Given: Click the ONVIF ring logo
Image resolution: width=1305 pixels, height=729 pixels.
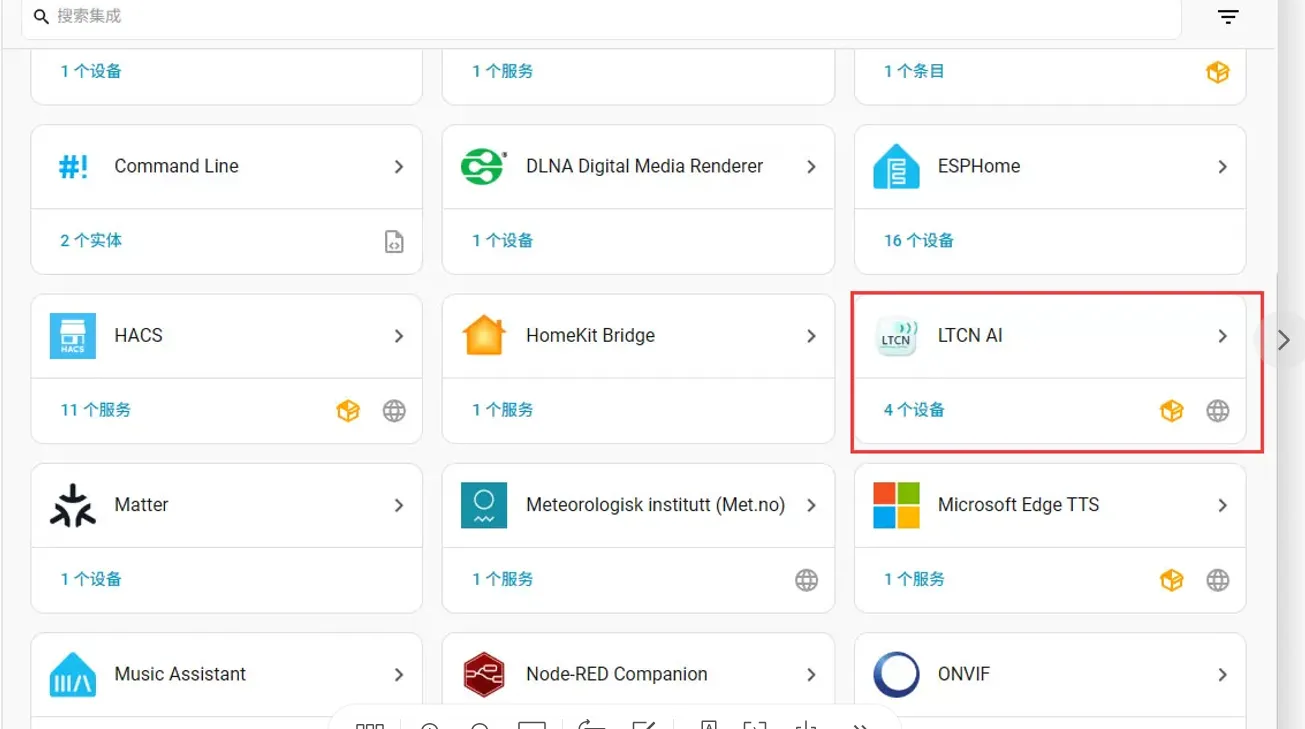Looking at the screenshot, I should coord(896,675).
